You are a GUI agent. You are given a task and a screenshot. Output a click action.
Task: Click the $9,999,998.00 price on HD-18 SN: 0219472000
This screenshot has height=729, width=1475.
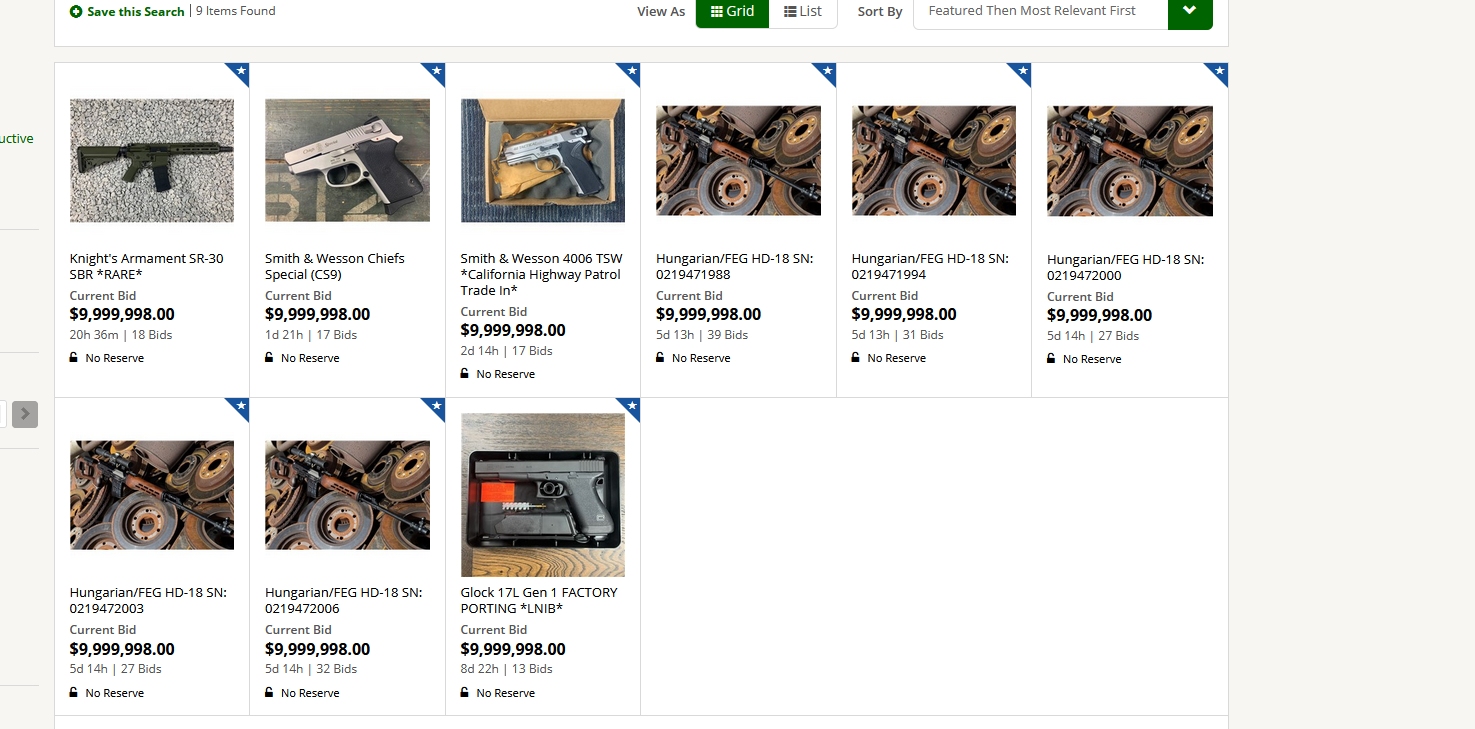(1100, 315)
